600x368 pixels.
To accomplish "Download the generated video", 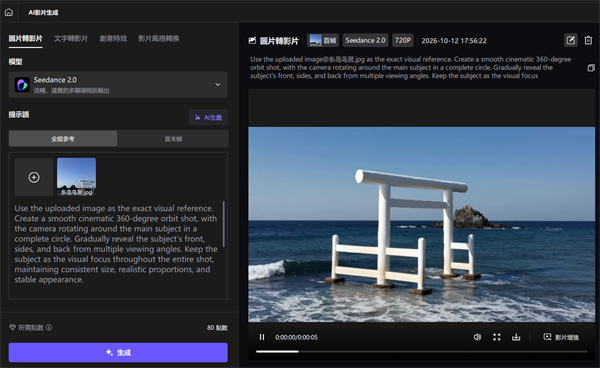I will pyautogui.click(x=516, y=337).
